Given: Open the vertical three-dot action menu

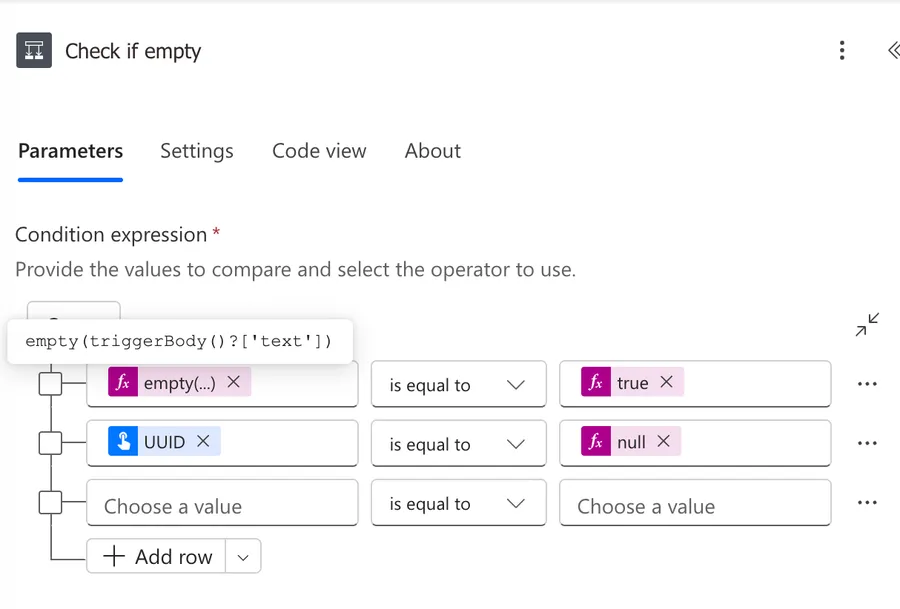Looking at the screenshot, I should 842,51.
